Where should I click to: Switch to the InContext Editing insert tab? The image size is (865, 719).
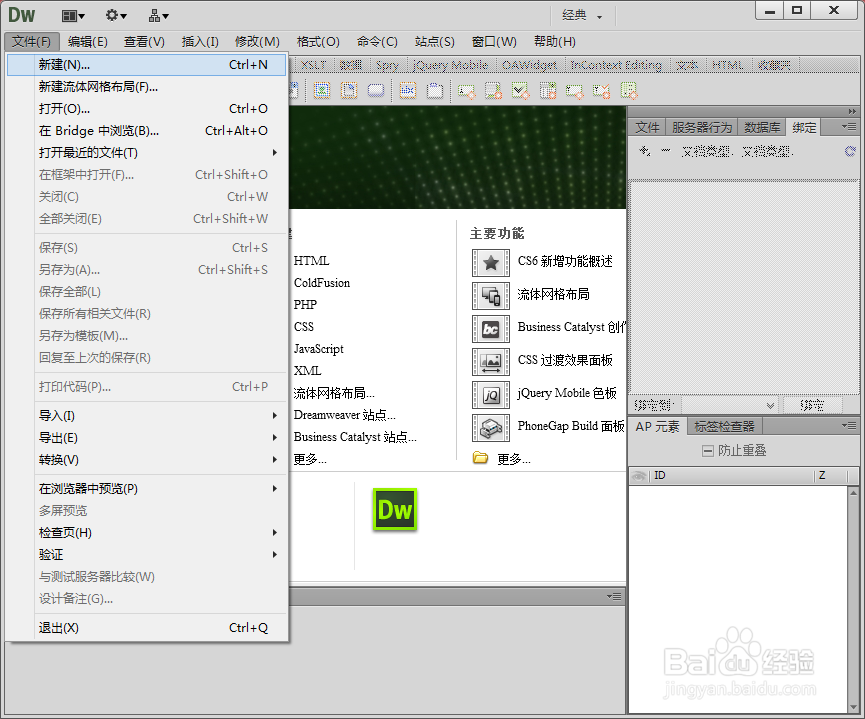tap(616, 65)
